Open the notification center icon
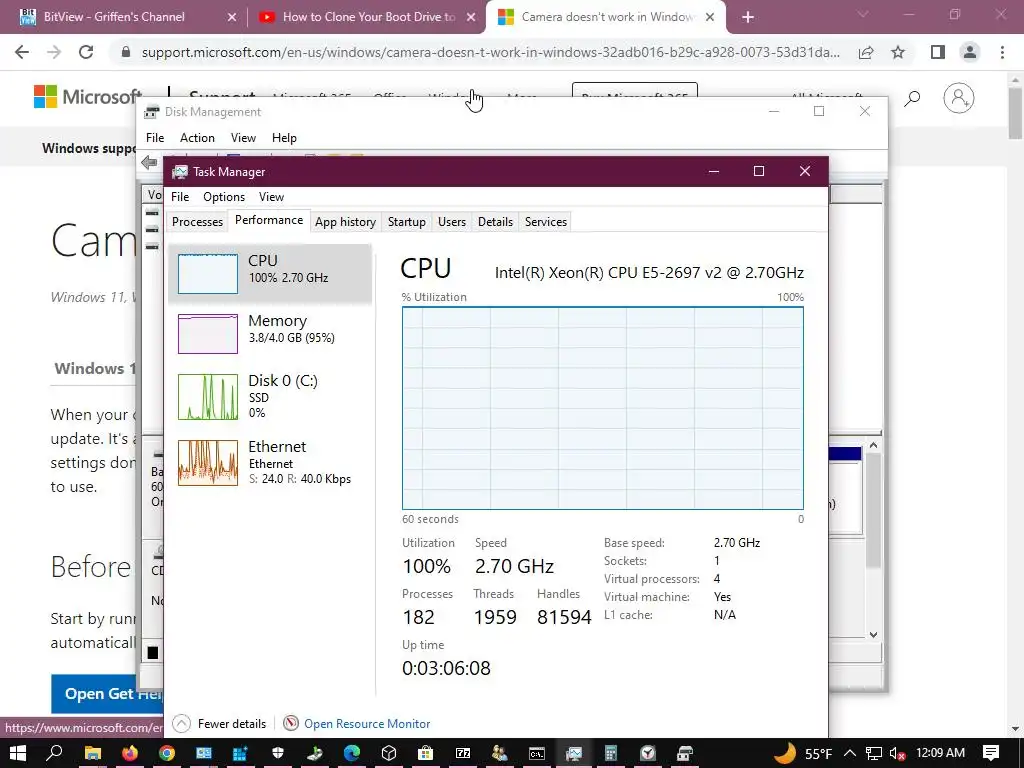The image size is (1024, 768). (991, 753)
